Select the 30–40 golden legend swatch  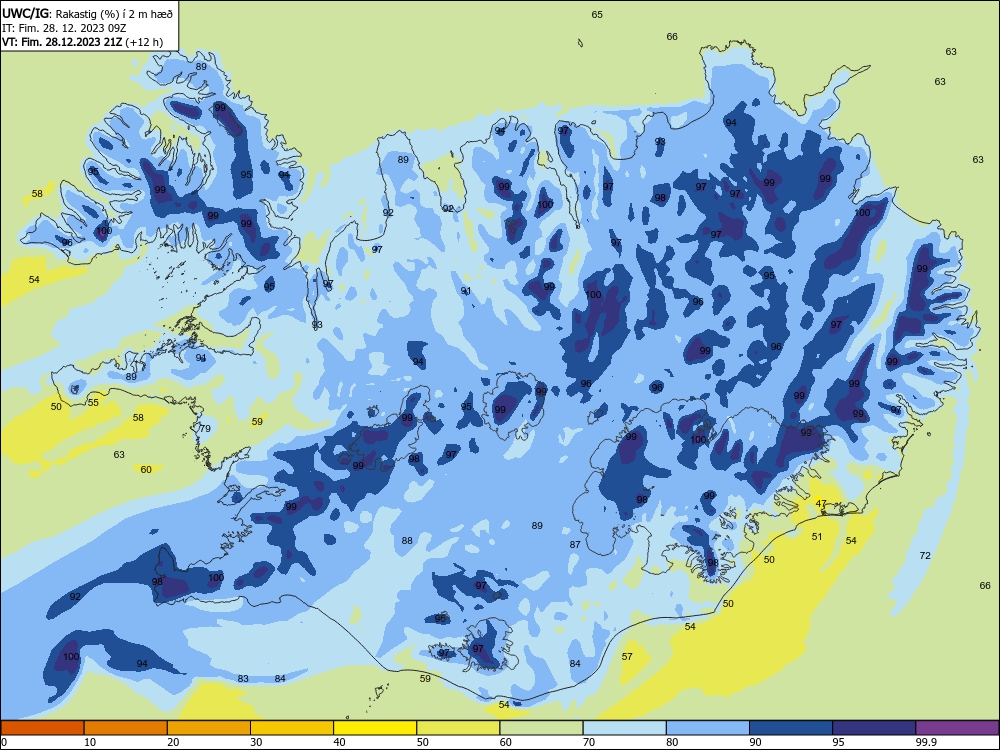pyautogui.click(x=292, y=728)
